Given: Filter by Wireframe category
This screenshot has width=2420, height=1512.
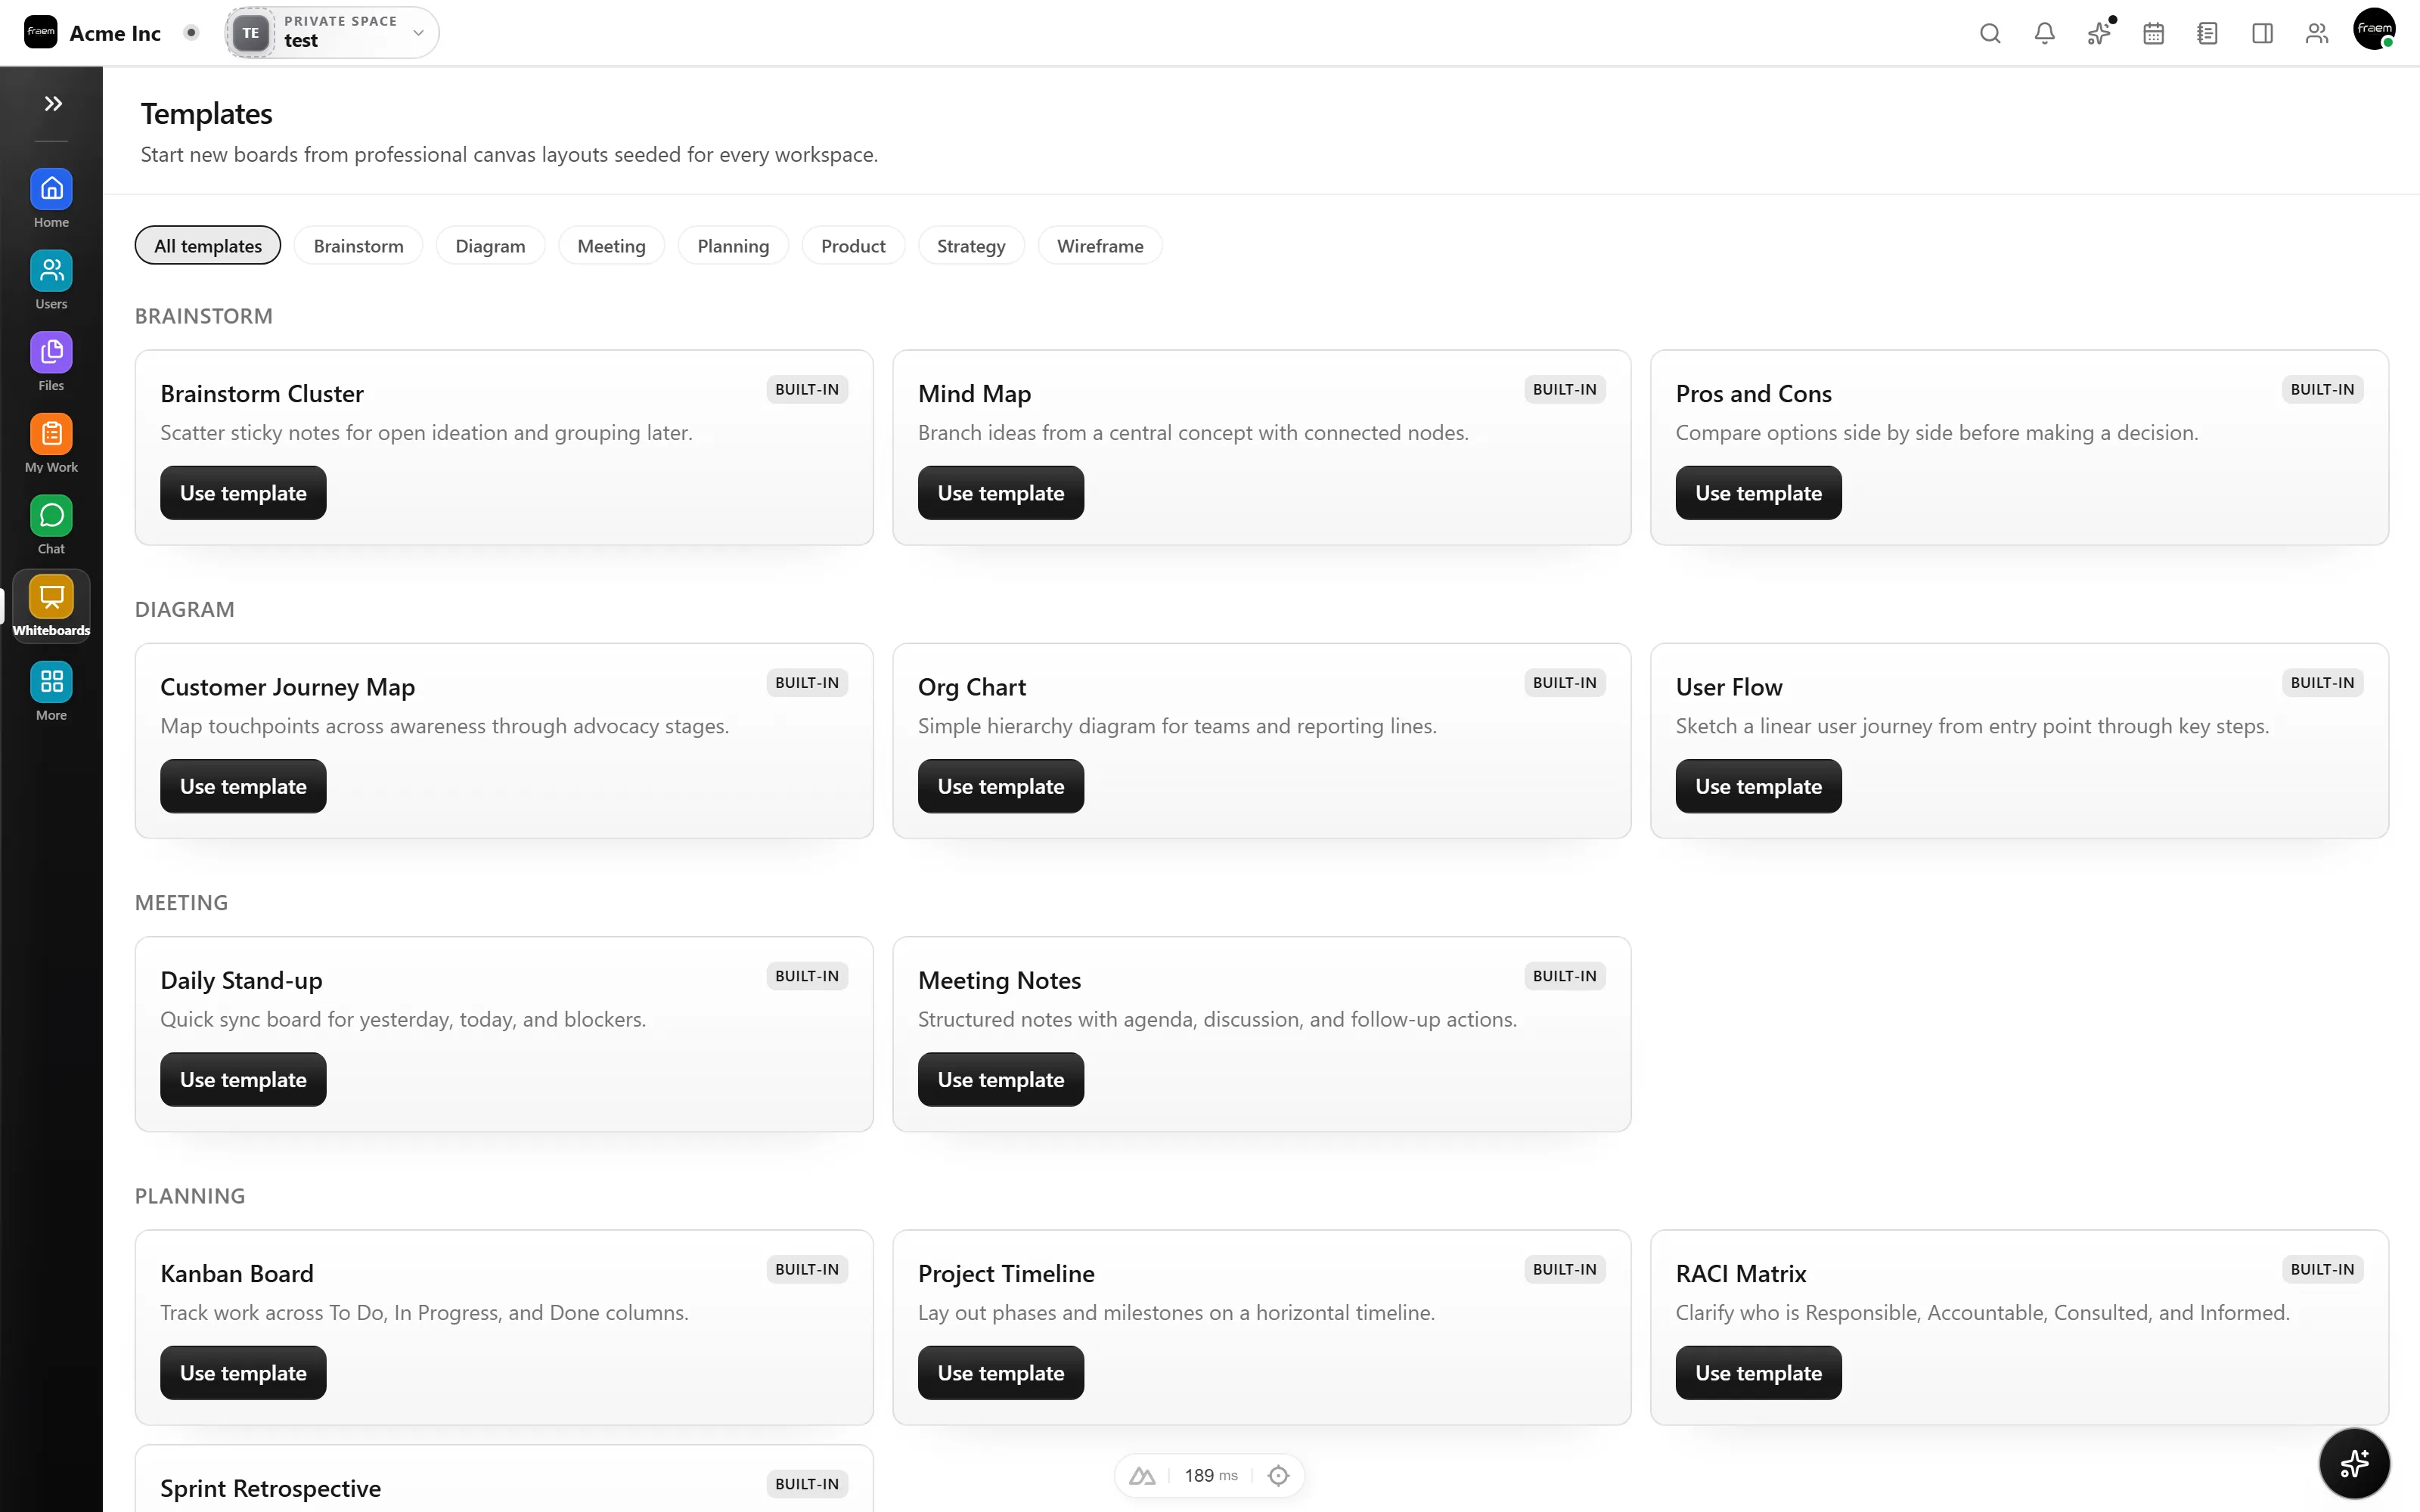Looking at the screenshot, I should pyautogui.click(x=1100, y=245).
